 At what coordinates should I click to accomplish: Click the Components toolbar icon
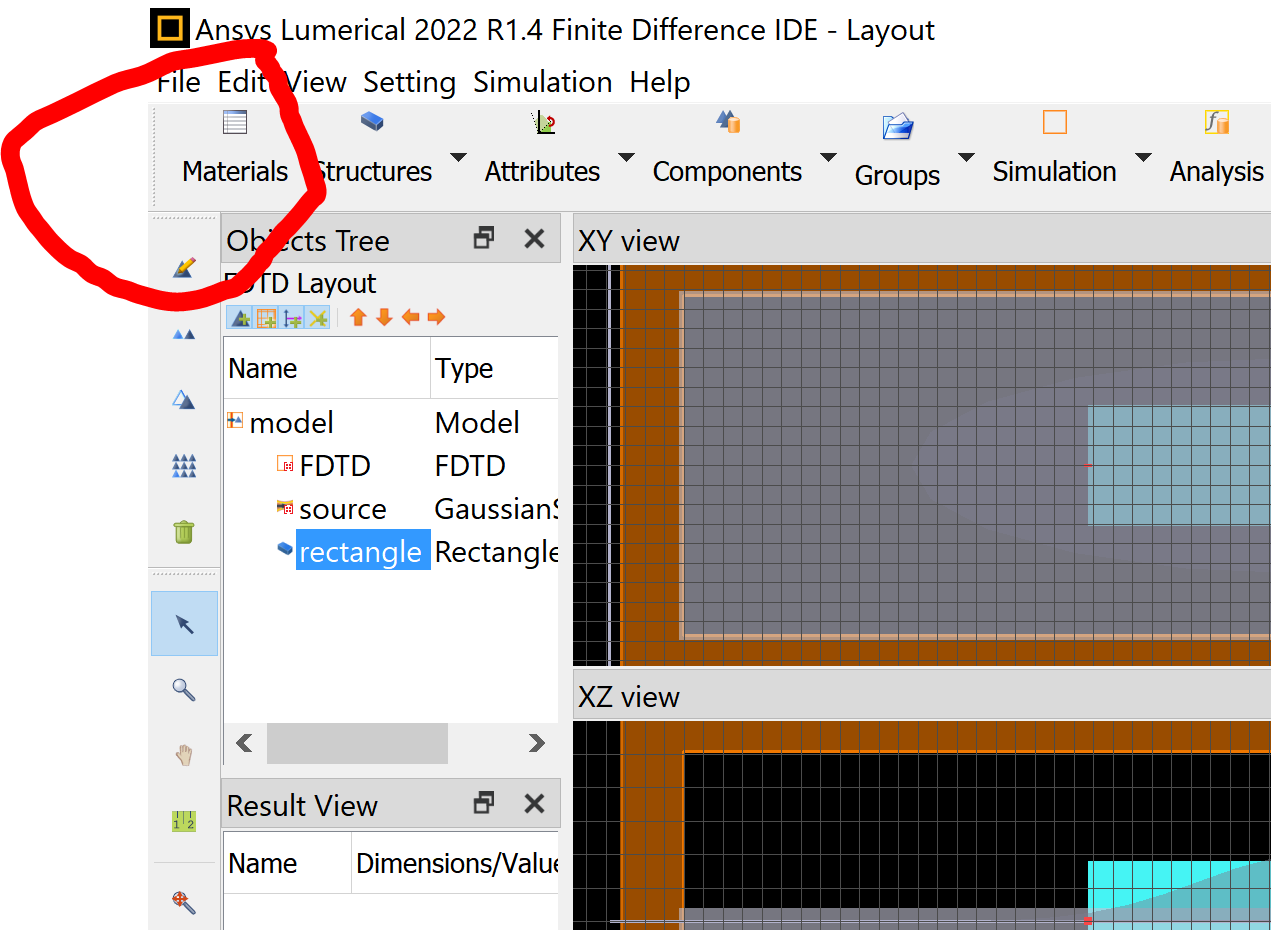point(728,122)
